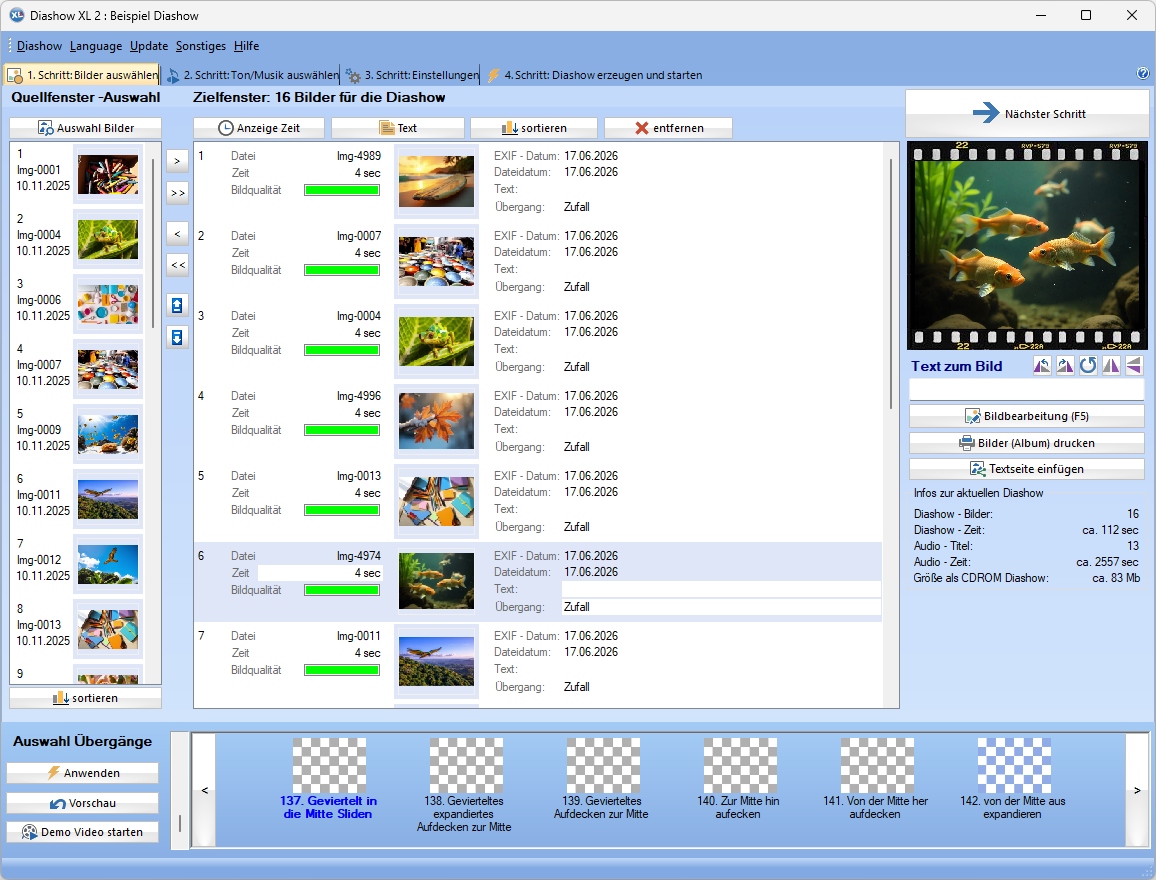This screenshot has width=1156, height=880.
Task: Click Bildqualität bar of slide 2
Action: point(342,270)
